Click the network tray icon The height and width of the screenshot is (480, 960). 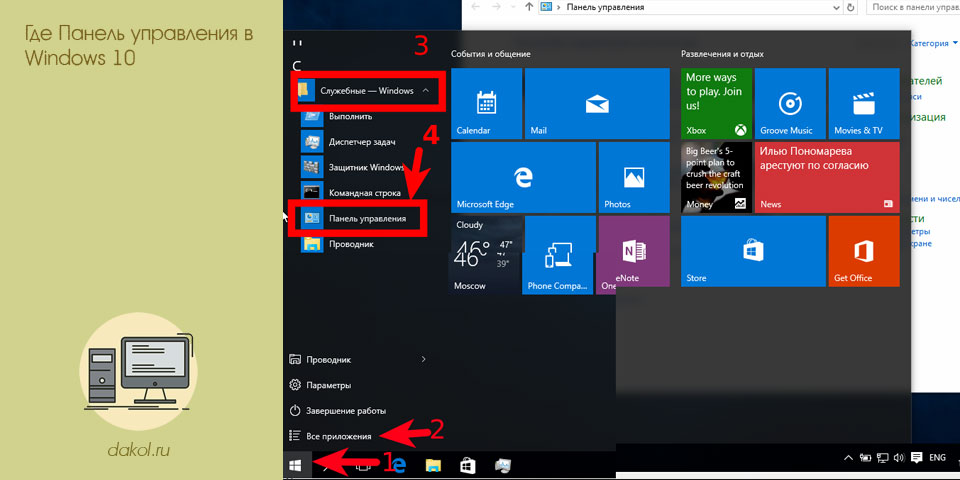[x=883, y=457]
